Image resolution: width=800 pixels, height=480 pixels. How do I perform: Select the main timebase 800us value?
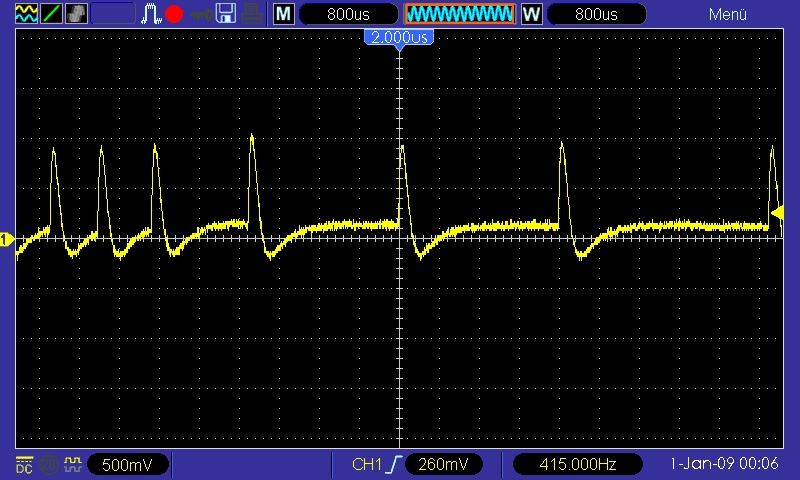pos(348,14)
